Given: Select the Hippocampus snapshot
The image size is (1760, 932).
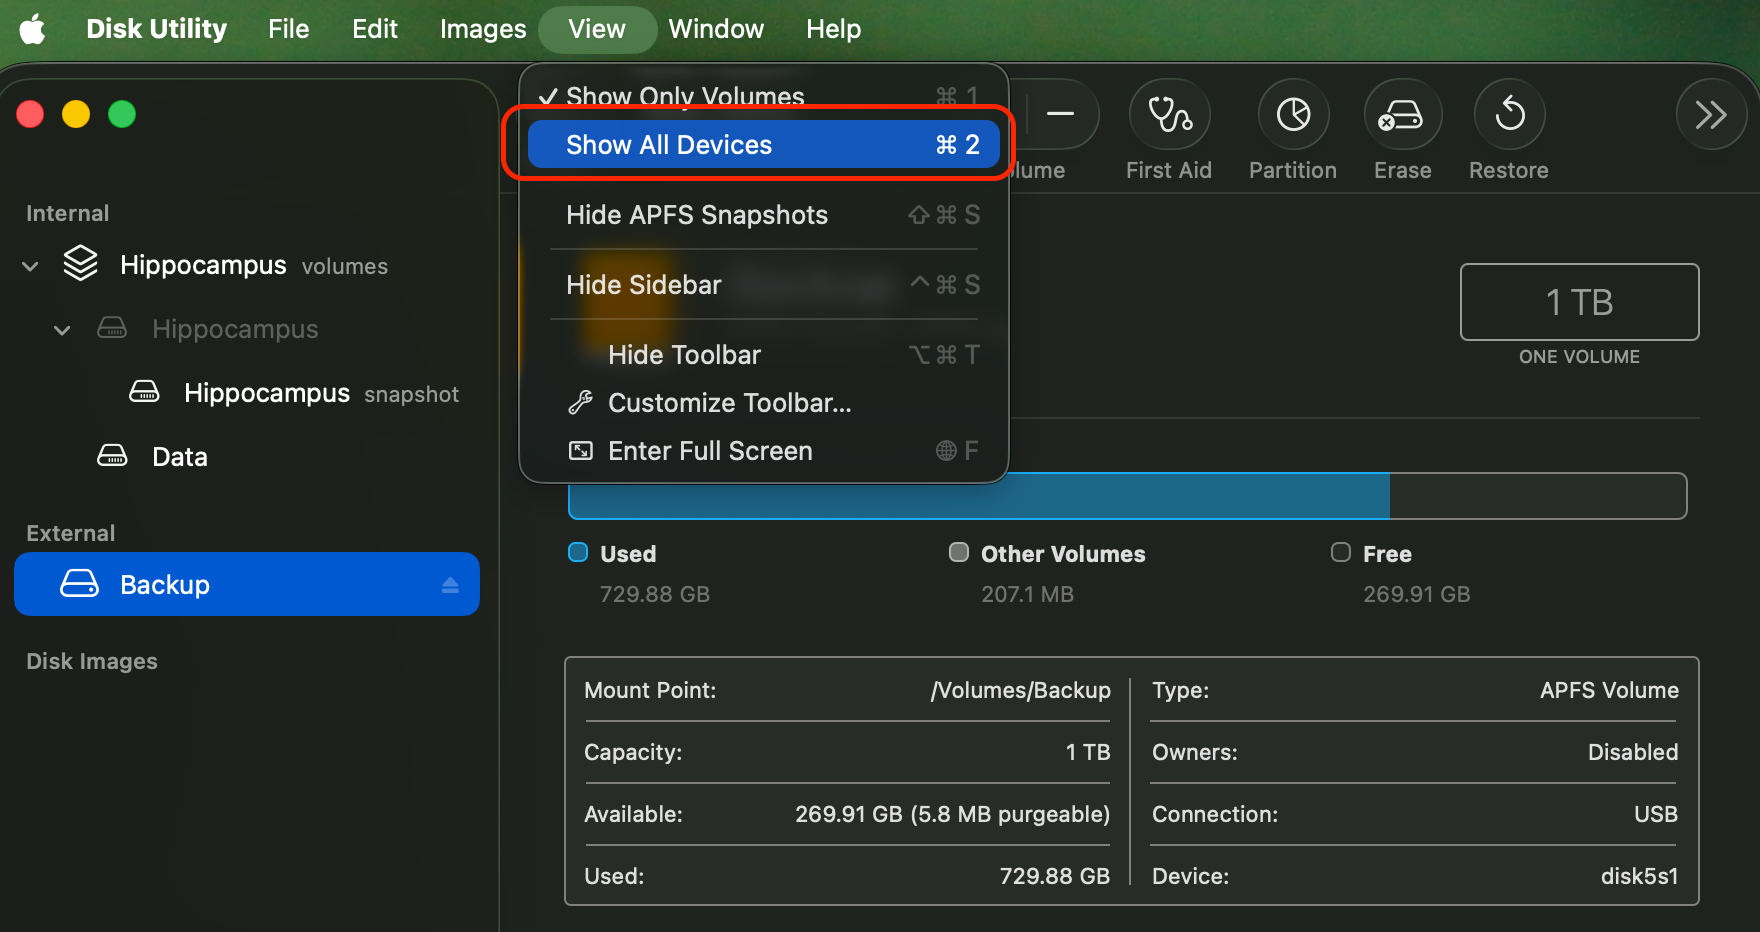Looking at the screenshot, I should 247,393.
